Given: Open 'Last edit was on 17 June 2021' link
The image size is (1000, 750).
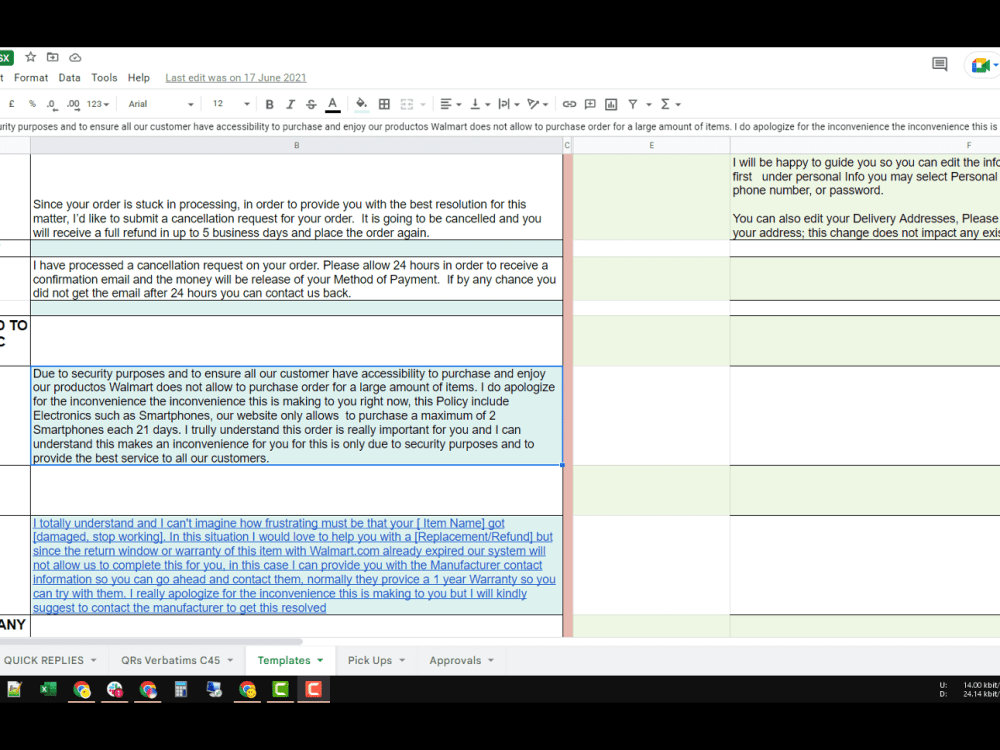Looking at the screenshot, I should coord(235,78).
